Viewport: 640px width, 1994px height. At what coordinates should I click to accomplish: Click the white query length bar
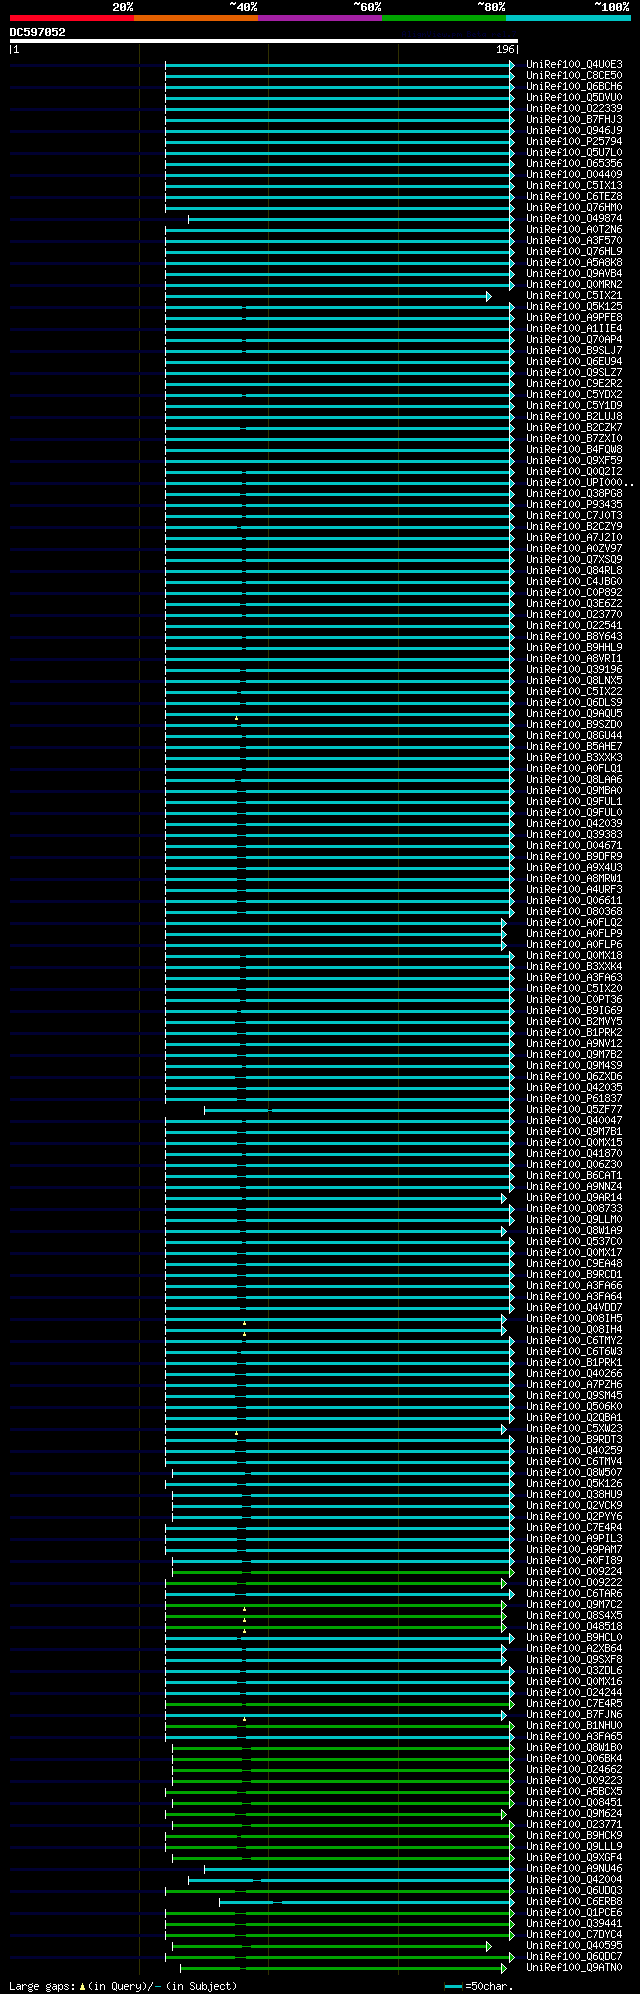pyautogui.click(x=263, y=41)
